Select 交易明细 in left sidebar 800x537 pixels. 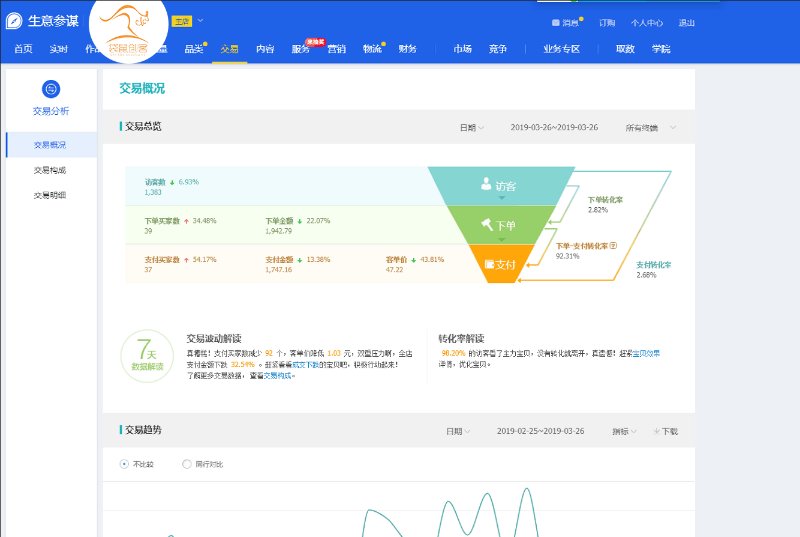coord(50,195)
